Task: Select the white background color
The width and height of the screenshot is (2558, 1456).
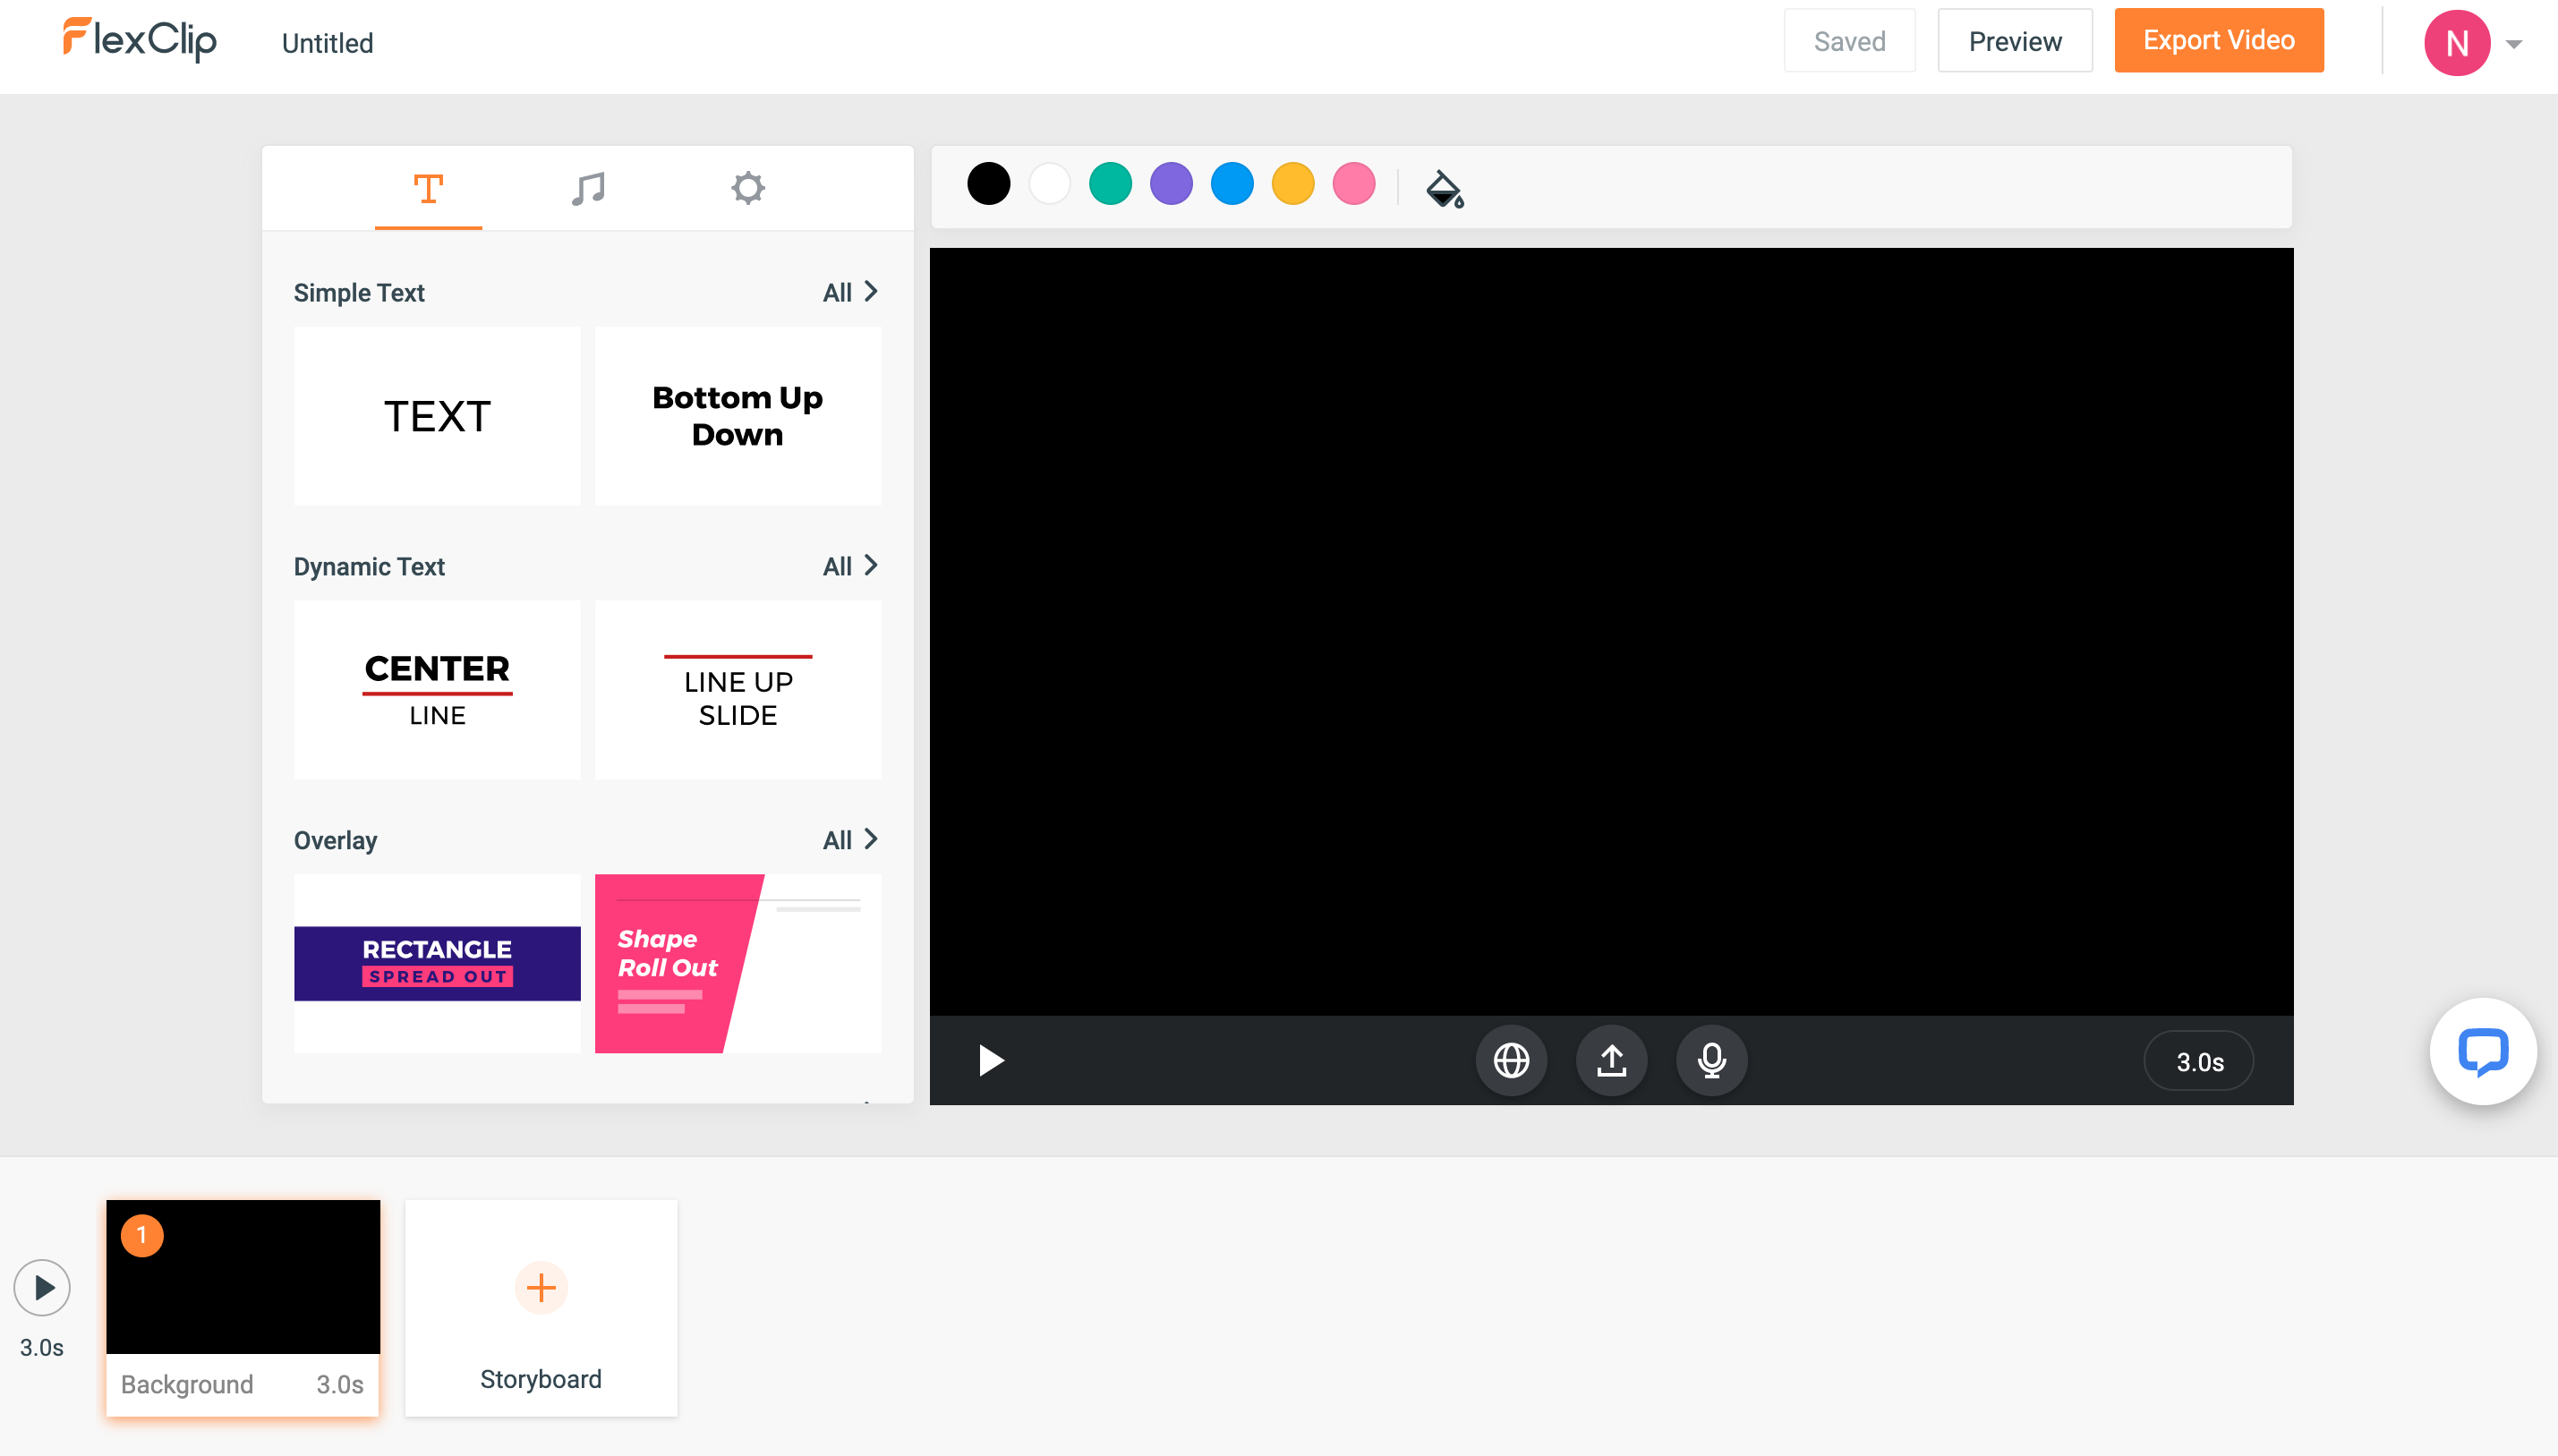Action: (x=1049, y=184)
